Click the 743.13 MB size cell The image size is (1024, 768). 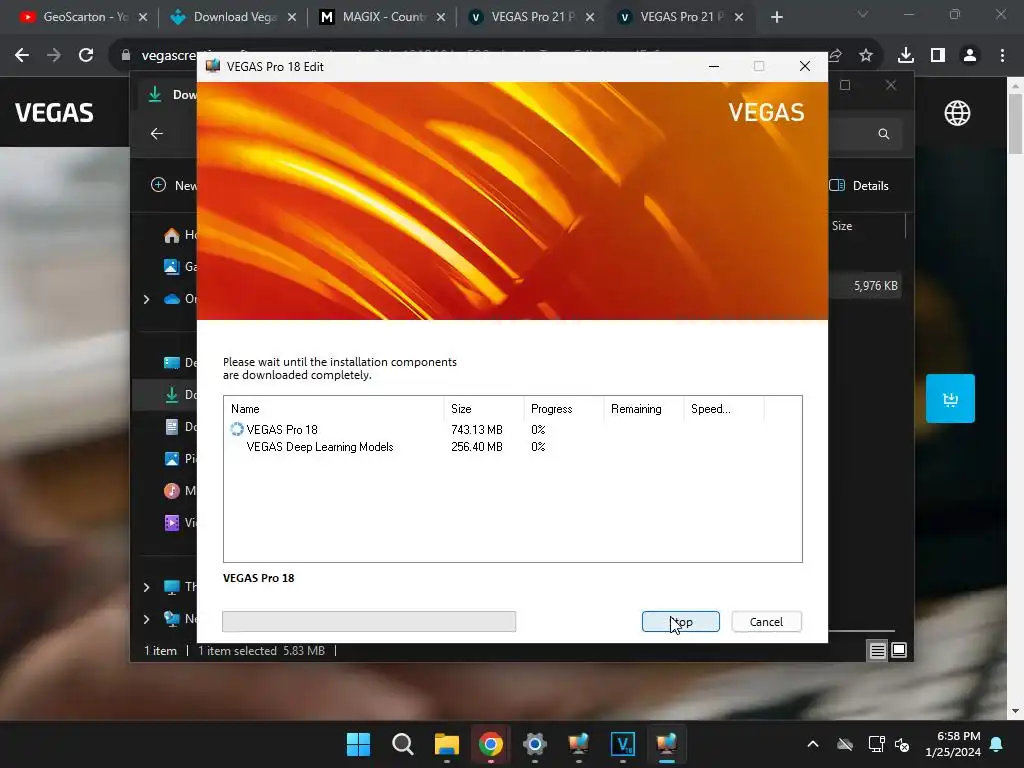[x=477, y=430]
